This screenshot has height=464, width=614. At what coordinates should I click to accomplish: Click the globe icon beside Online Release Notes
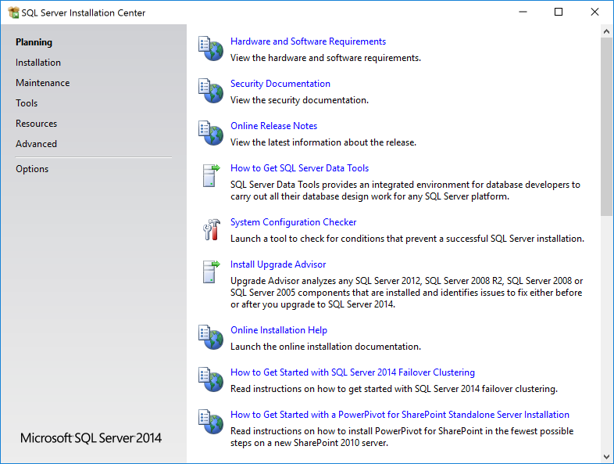[211, 133]
